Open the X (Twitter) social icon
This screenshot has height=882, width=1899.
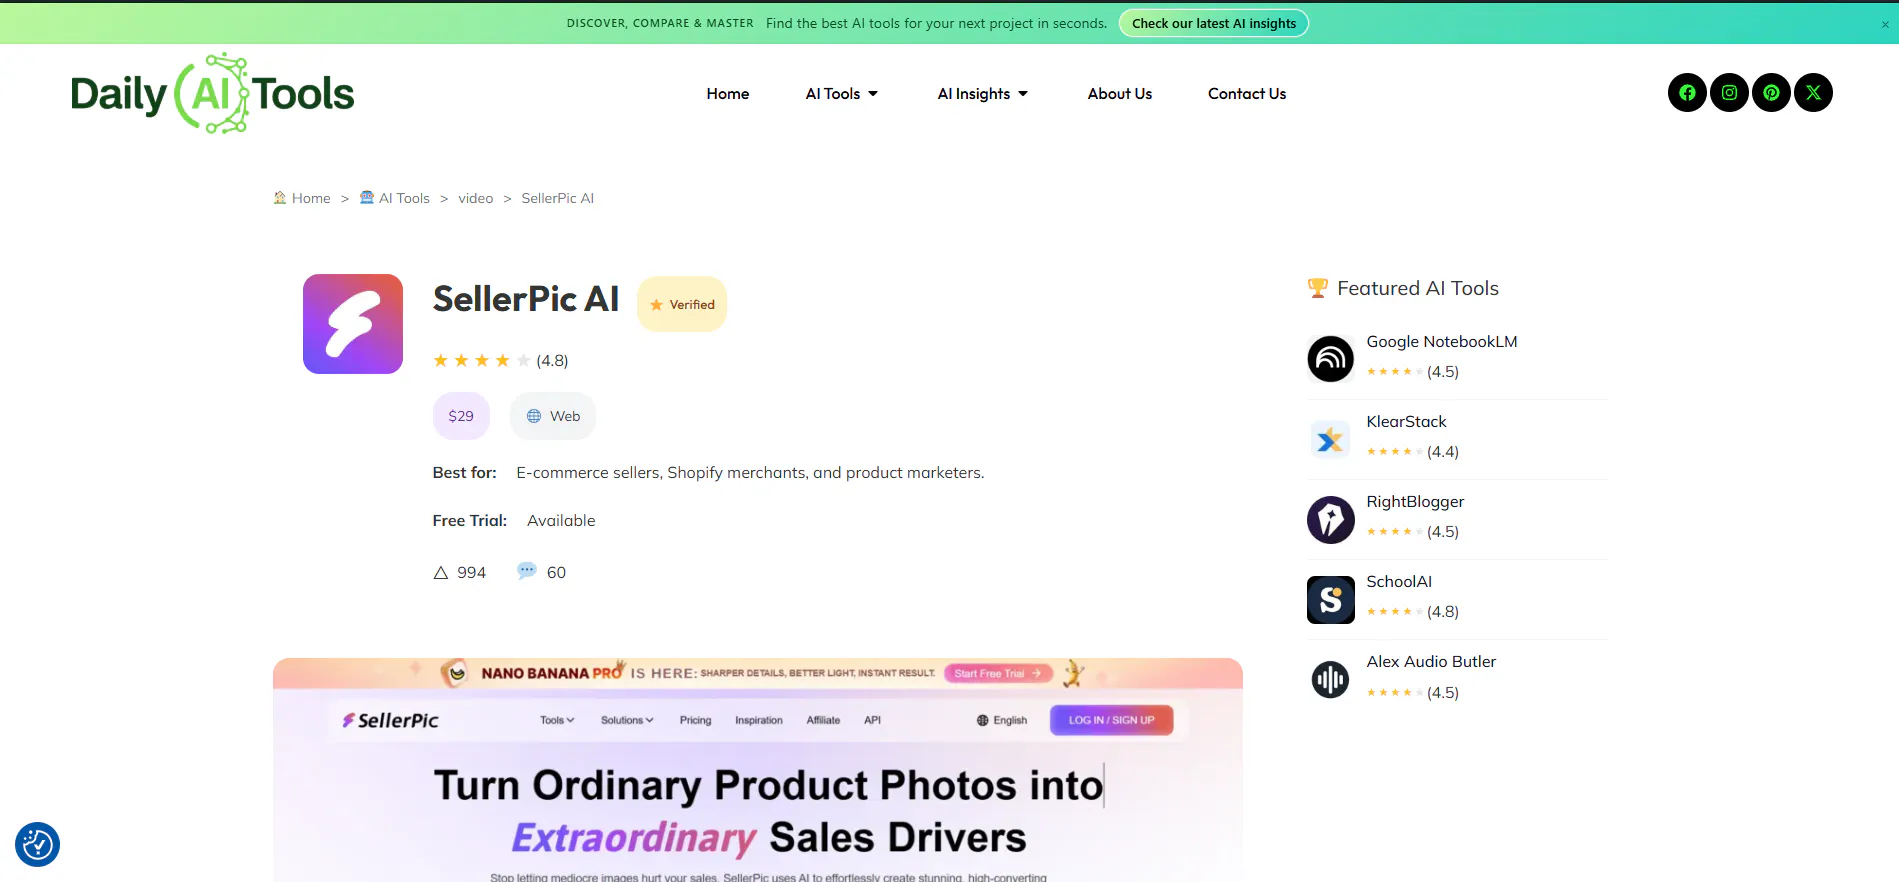click(x=1813, y=93)
